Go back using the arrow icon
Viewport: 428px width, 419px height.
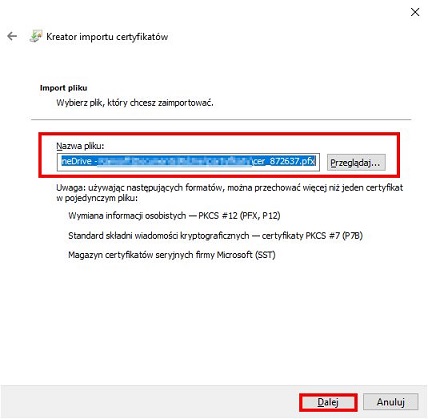(12, 36)
